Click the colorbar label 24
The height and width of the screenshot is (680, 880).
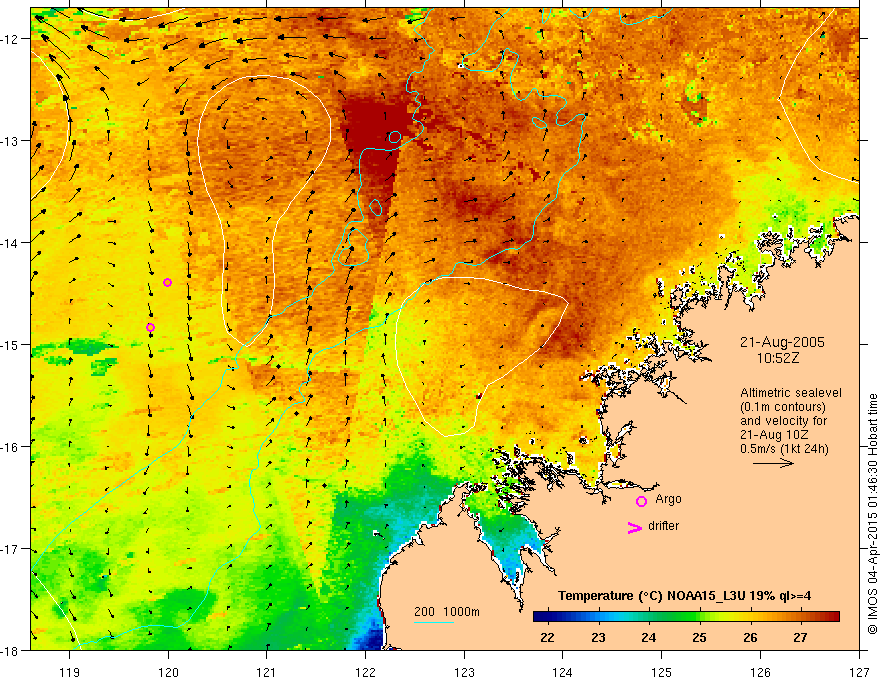pyautogui.click(x=649, y=638)
